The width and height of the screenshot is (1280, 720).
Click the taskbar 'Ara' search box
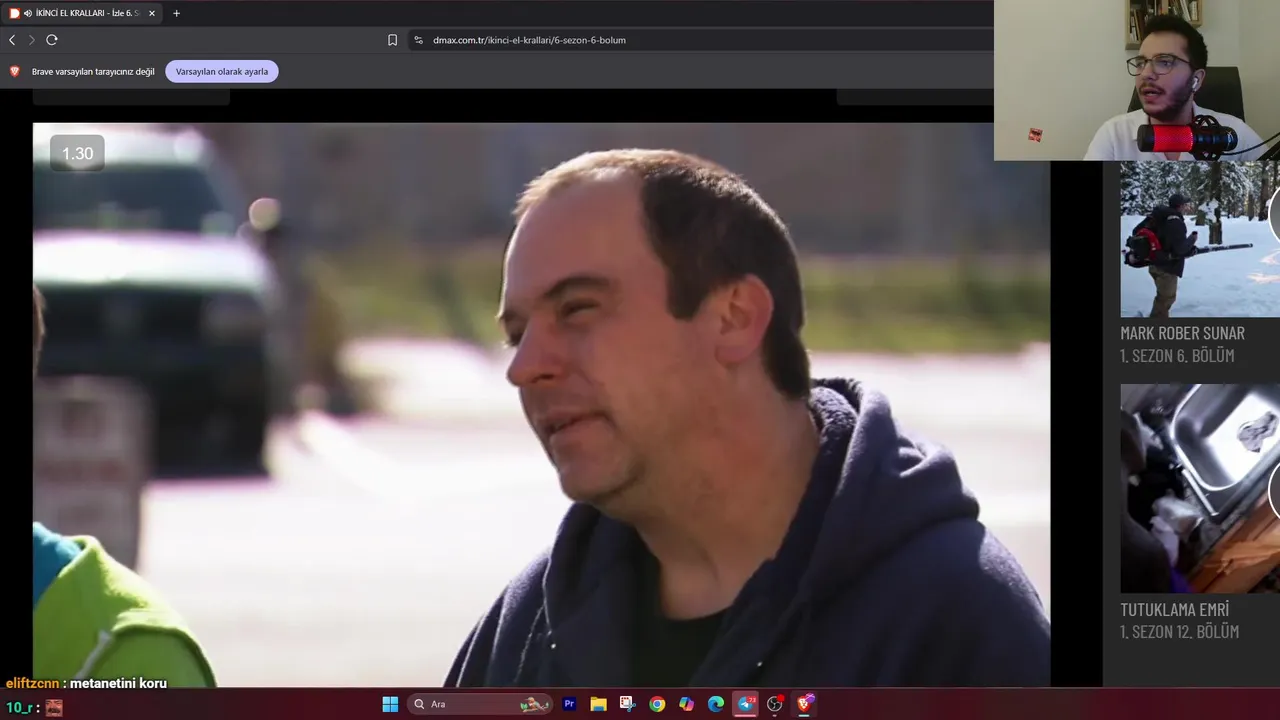(x=480, y=704)
